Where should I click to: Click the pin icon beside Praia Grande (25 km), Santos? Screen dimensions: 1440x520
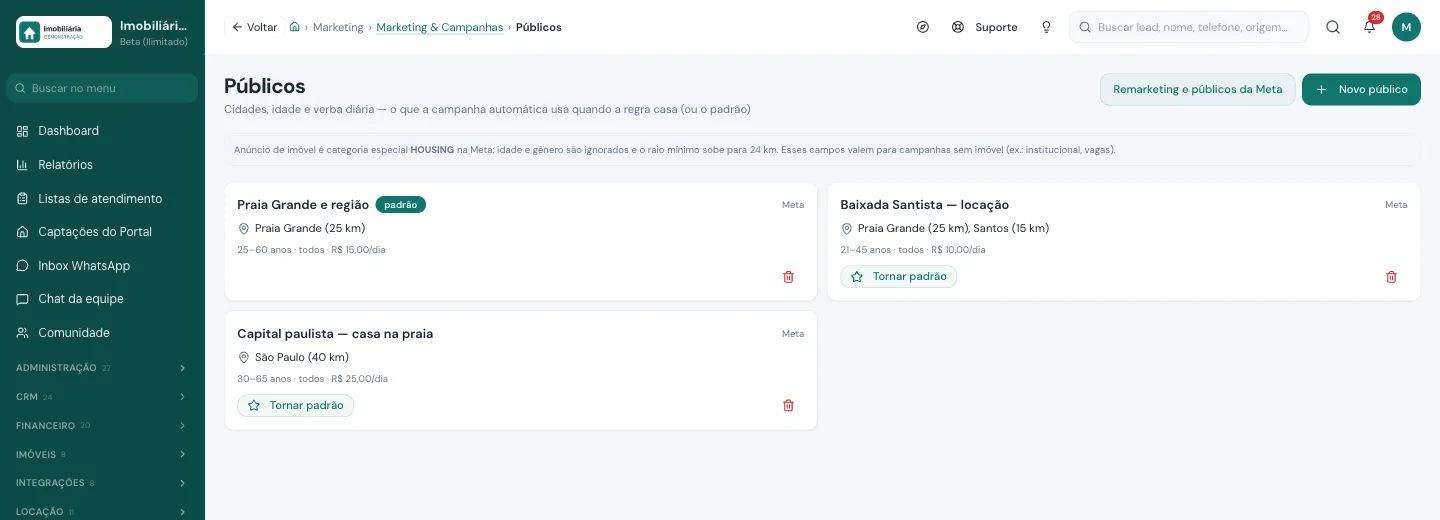846,229
